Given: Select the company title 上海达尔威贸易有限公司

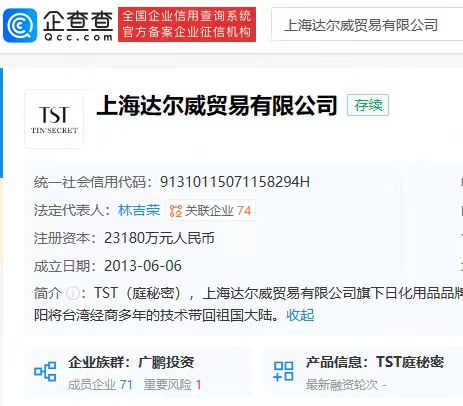Looking at the screenshot, I should tap(217, 105).
